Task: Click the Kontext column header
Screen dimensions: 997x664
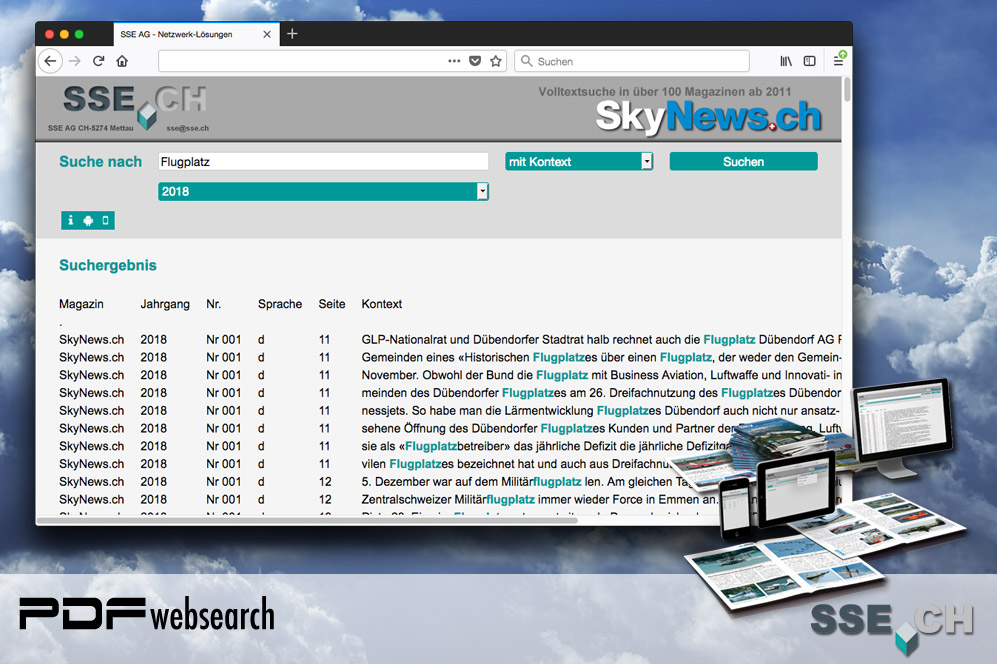Action: coord(382,304)
